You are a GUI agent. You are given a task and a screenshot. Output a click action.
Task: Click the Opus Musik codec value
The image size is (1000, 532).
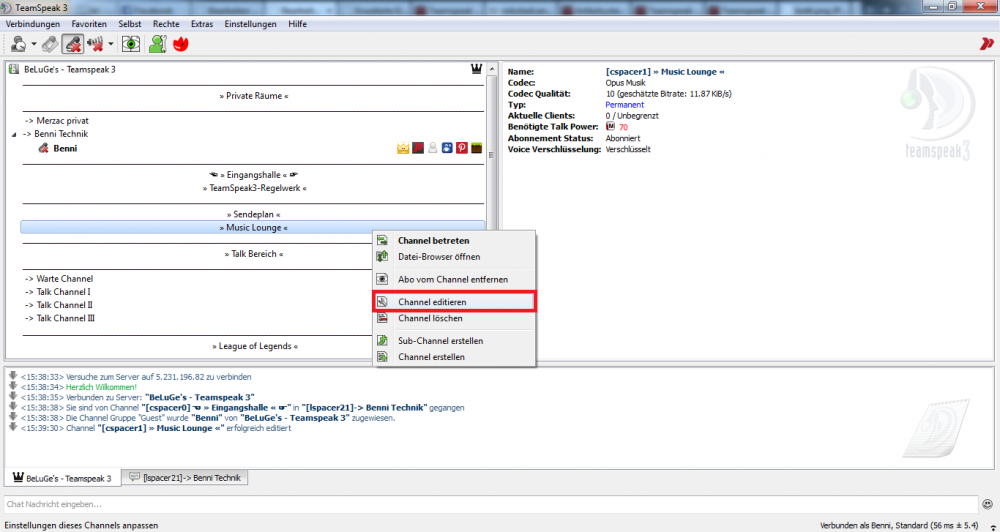pyautogui.click(x=625, y=83)
